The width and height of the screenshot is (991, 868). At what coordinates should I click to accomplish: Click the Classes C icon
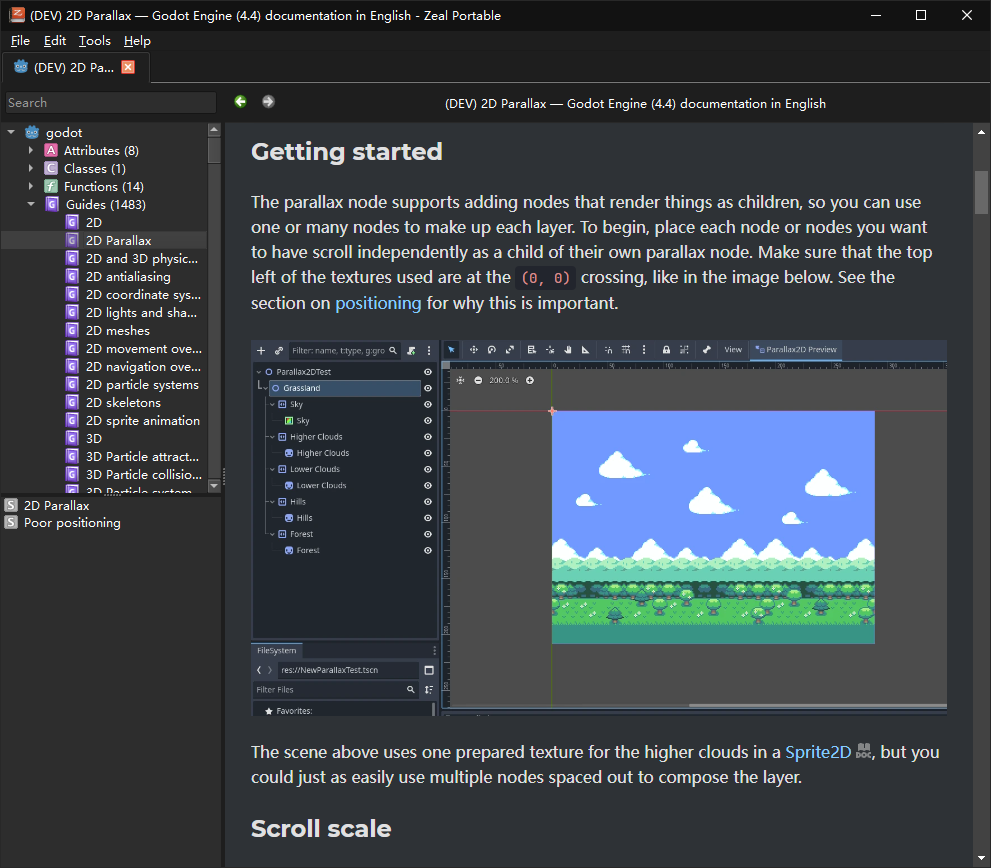[x=51, y=168]
